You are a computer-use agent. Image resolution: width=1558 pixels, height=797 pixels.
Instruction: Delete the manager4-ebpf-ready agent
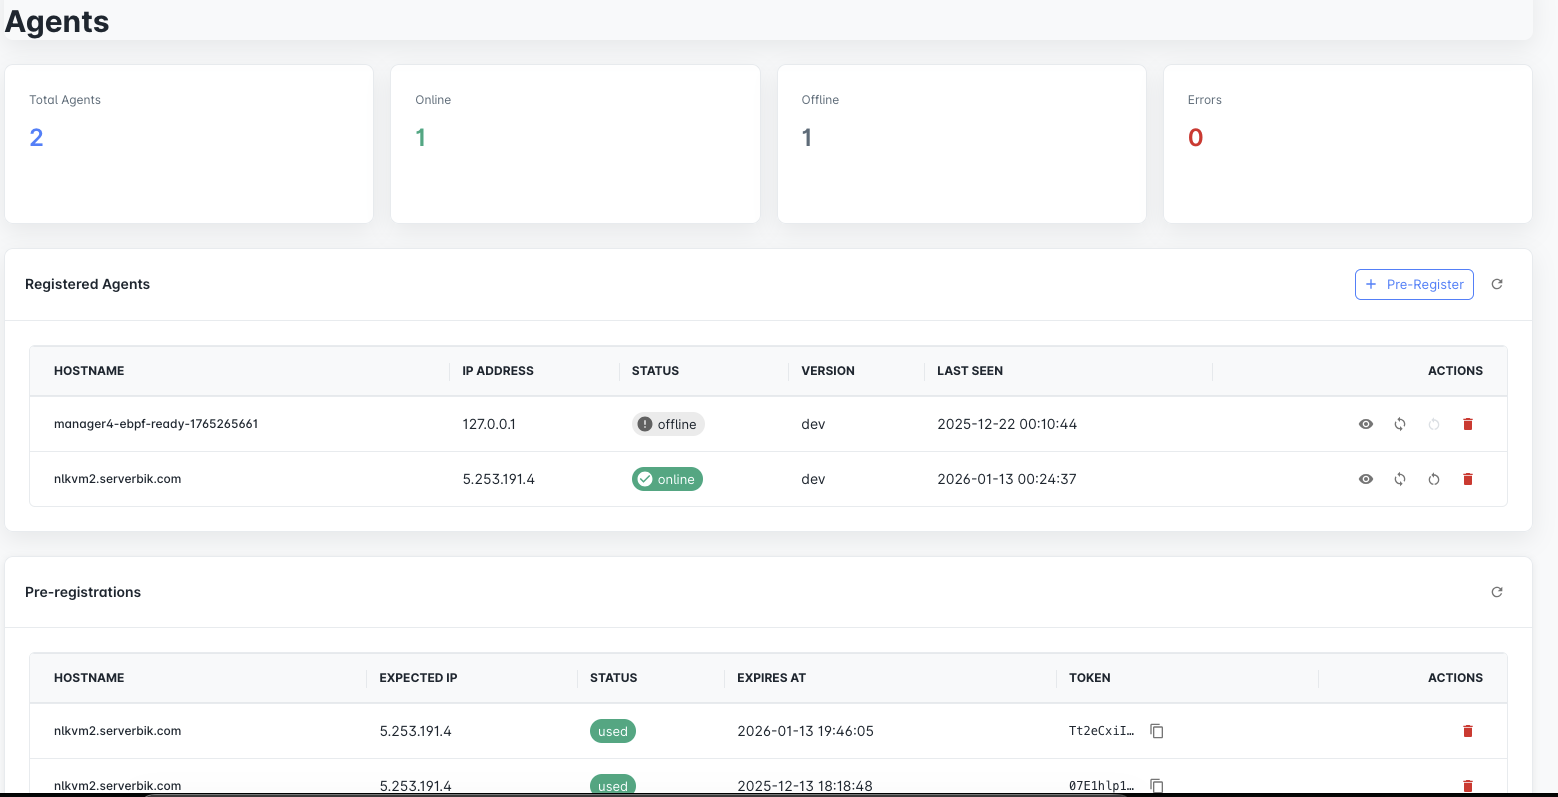[1468, 424]
